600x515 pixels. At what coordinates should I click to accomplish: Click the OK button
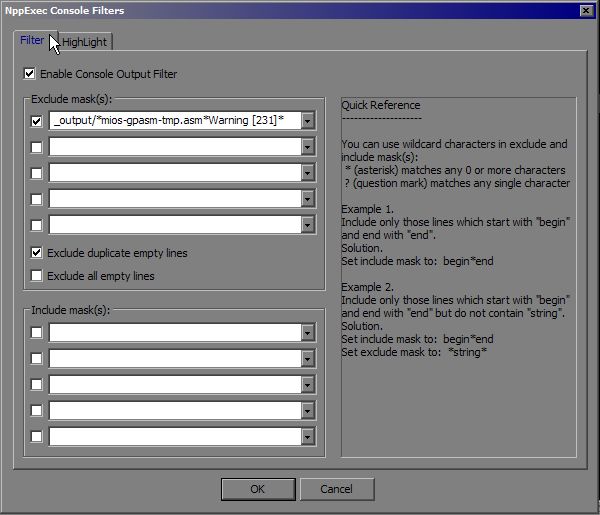pos(257,489)
